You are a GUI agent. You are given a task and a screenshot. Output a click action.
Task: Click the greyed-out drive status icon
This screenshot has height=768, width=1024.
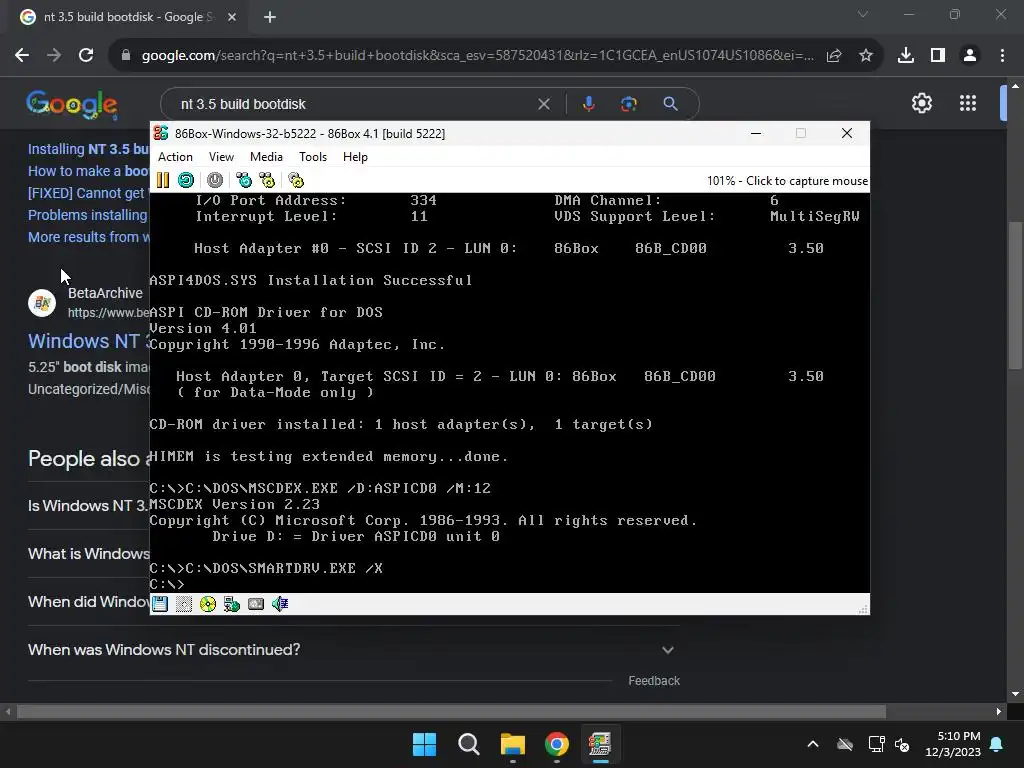[x=184, y=604]
